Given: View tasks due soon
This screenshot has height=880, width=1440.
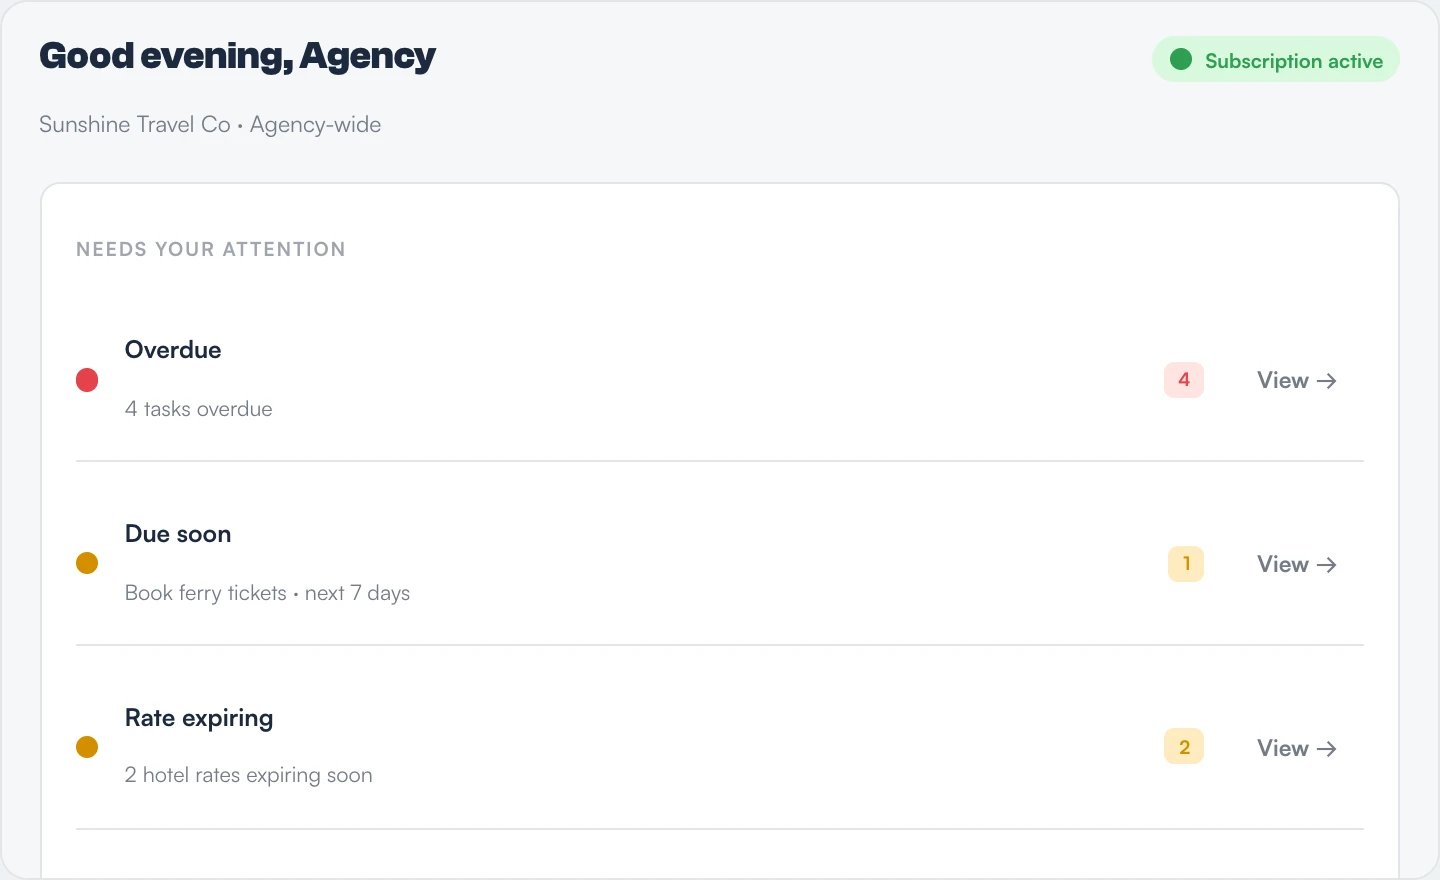Looking at the screenshot, I should pos(1297,564).
